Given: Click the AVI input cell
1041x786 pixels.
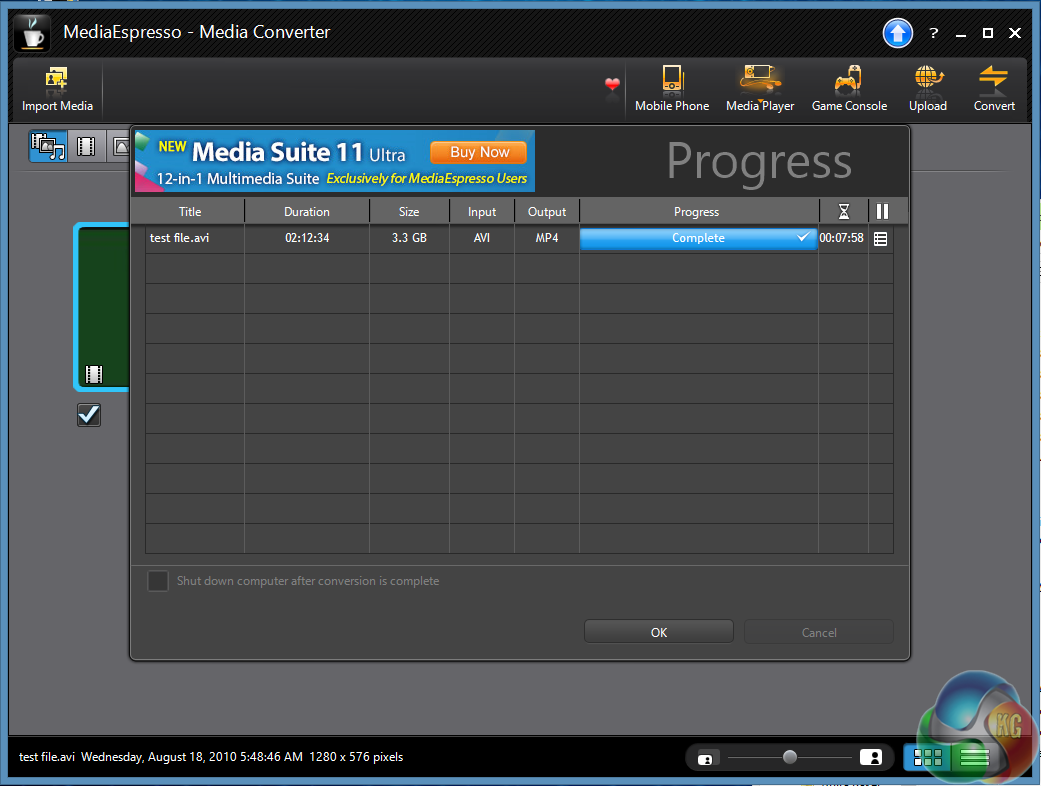Looking at the screenshot, I should 482,238.
